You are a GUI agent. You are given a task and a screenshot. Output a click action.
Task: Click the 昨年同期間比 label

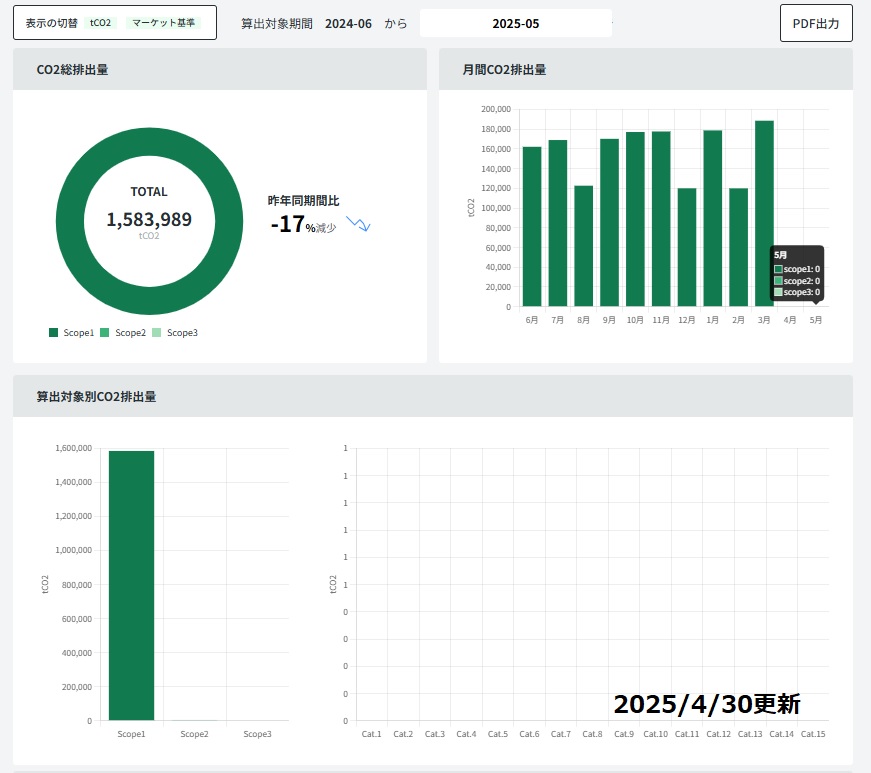coord(303,200)
